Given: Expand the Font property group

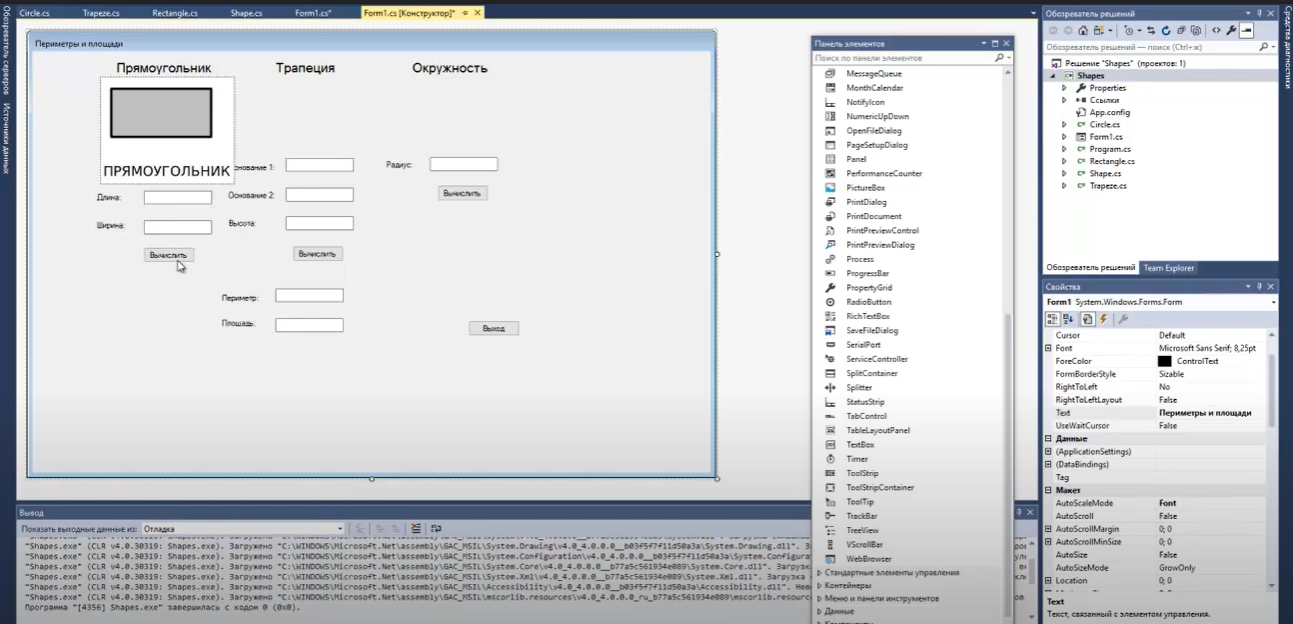Looking at the screenshot, I should pyautogui.click(x=1048, y=348).
